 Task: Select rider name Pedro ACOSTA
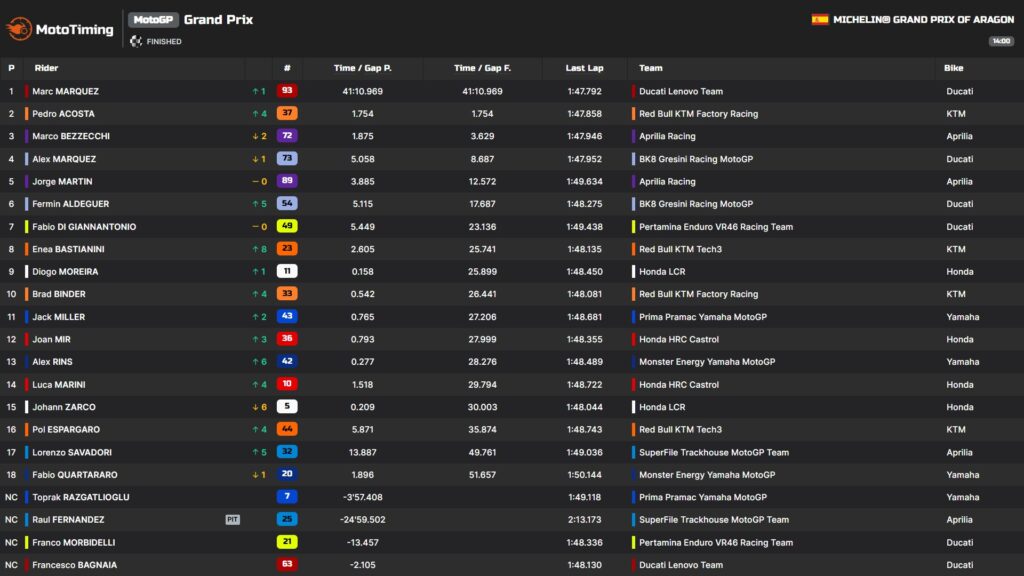pos(63,114)
